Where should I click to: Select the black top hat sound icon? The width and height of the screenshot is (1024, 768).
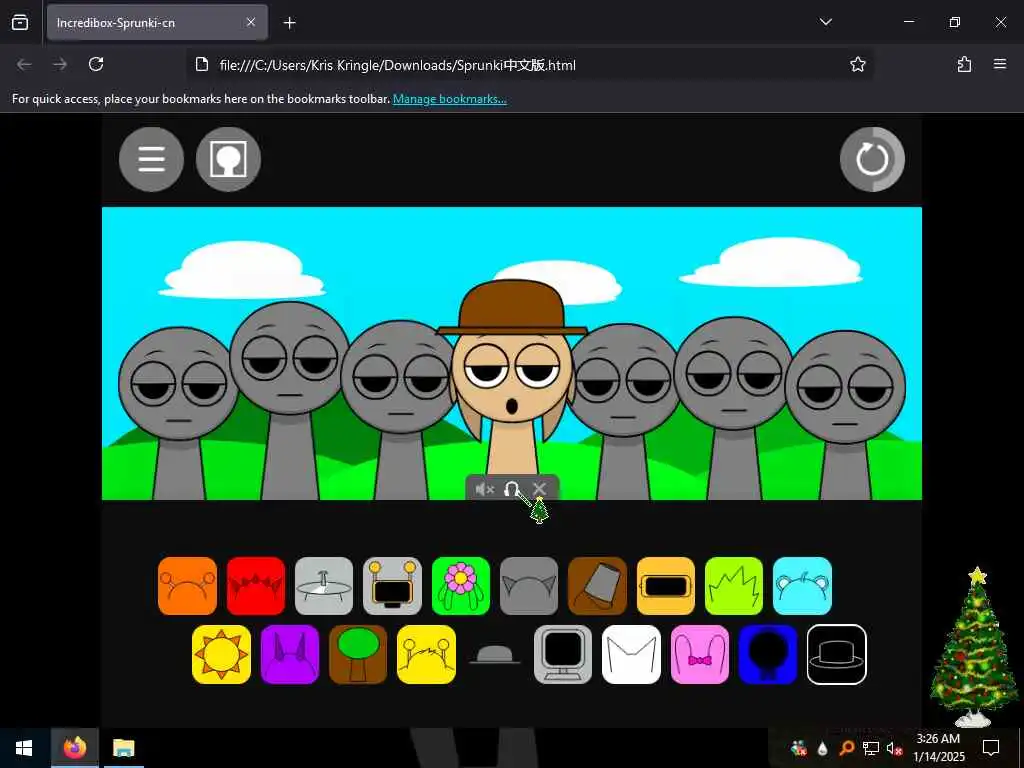(x=837, y=654)
